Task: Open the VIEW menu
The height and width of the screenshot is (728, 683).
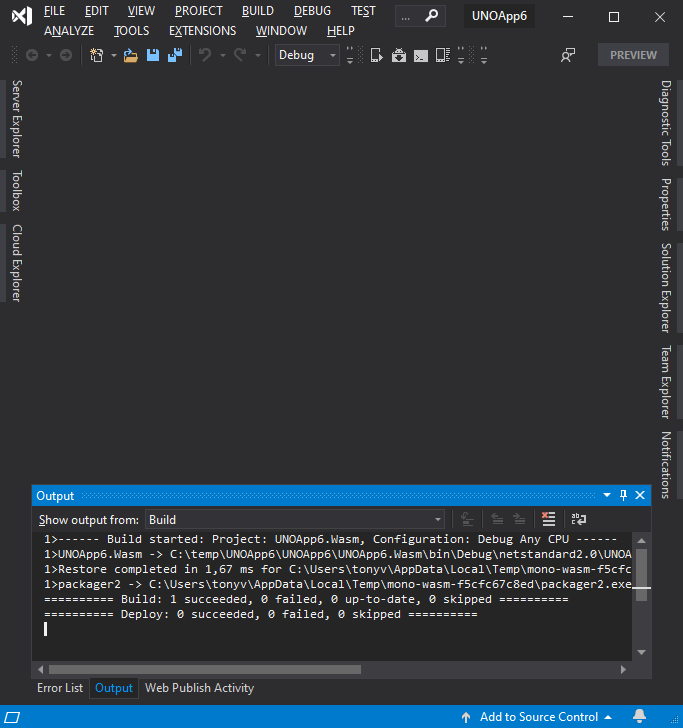Action: point(141,11)
